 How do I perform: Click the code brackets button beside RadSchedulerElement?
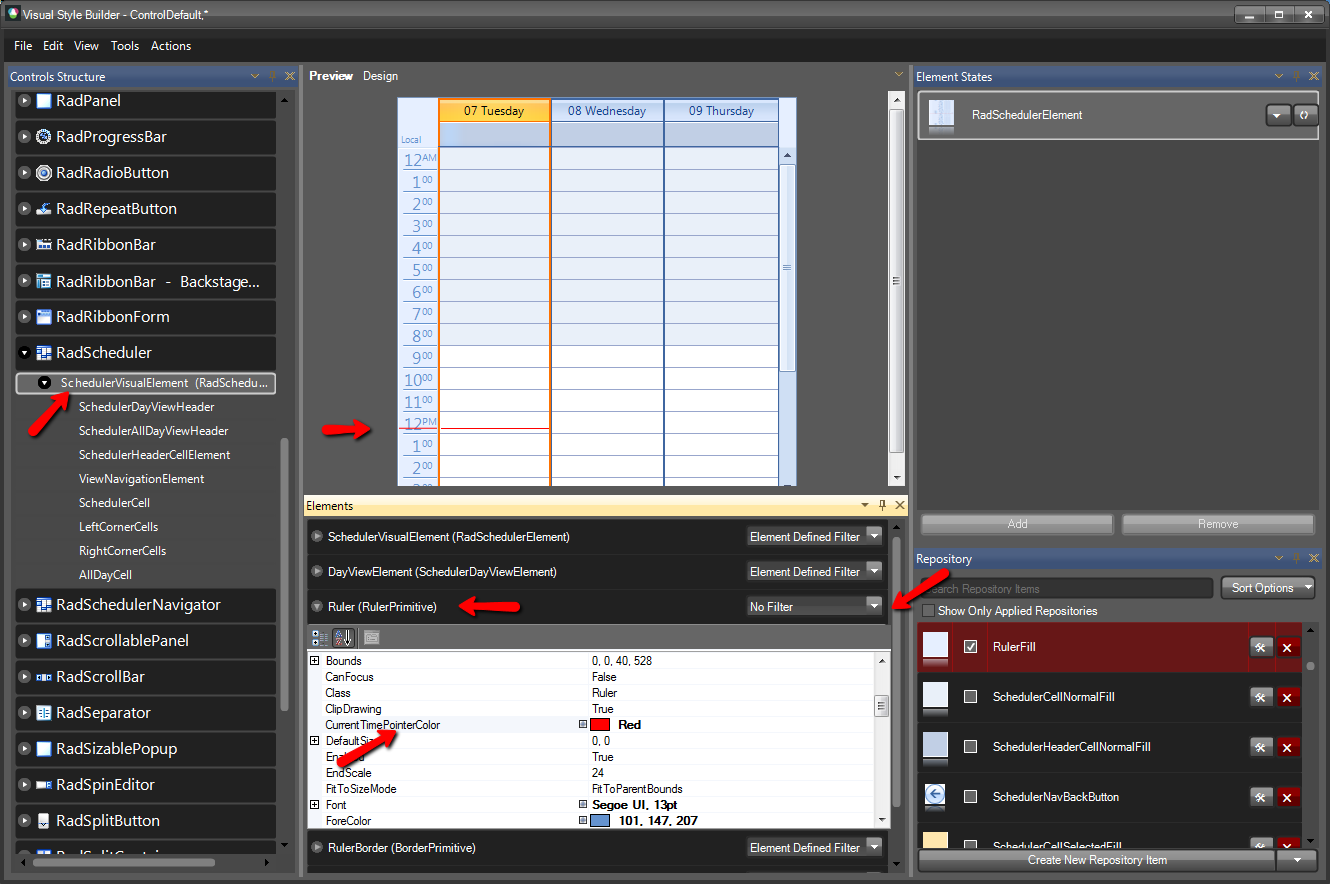[1304, 115]
